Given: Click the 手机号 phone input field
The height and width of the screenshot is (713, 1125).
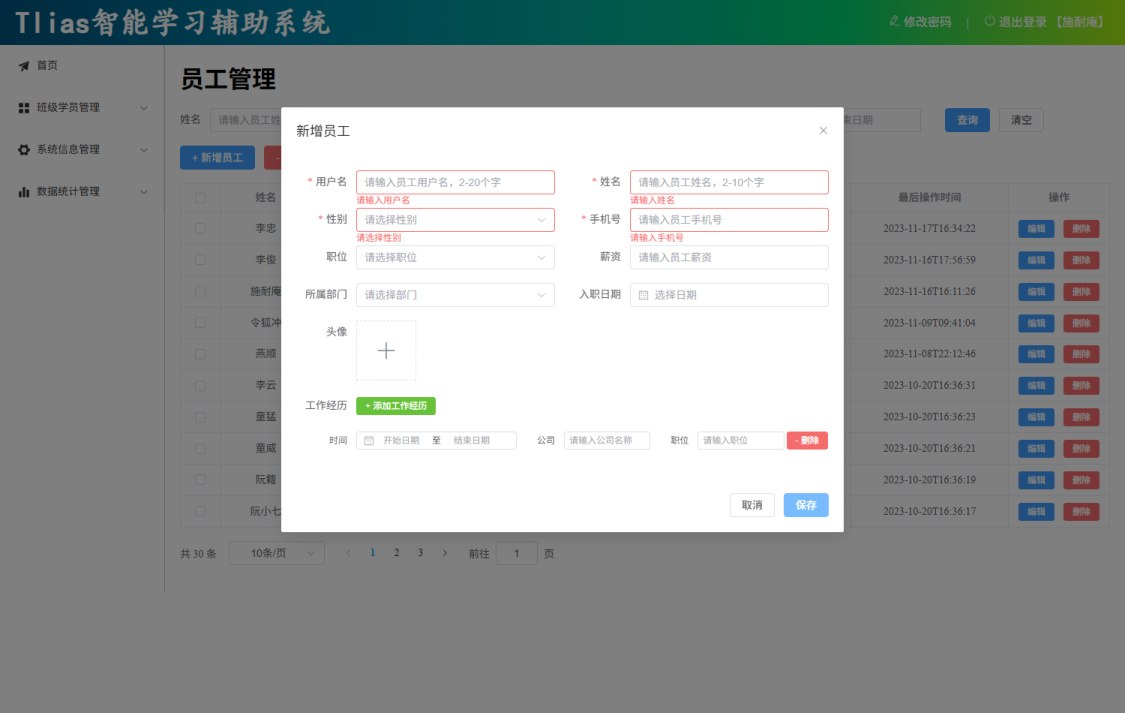Looking at the screenshot, I should (729, 219).
